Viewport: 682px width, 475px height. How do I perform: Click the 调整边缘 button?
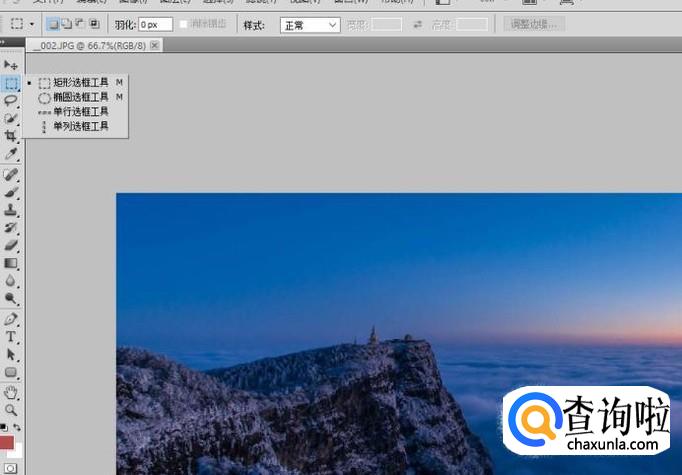tap(534, 24)
